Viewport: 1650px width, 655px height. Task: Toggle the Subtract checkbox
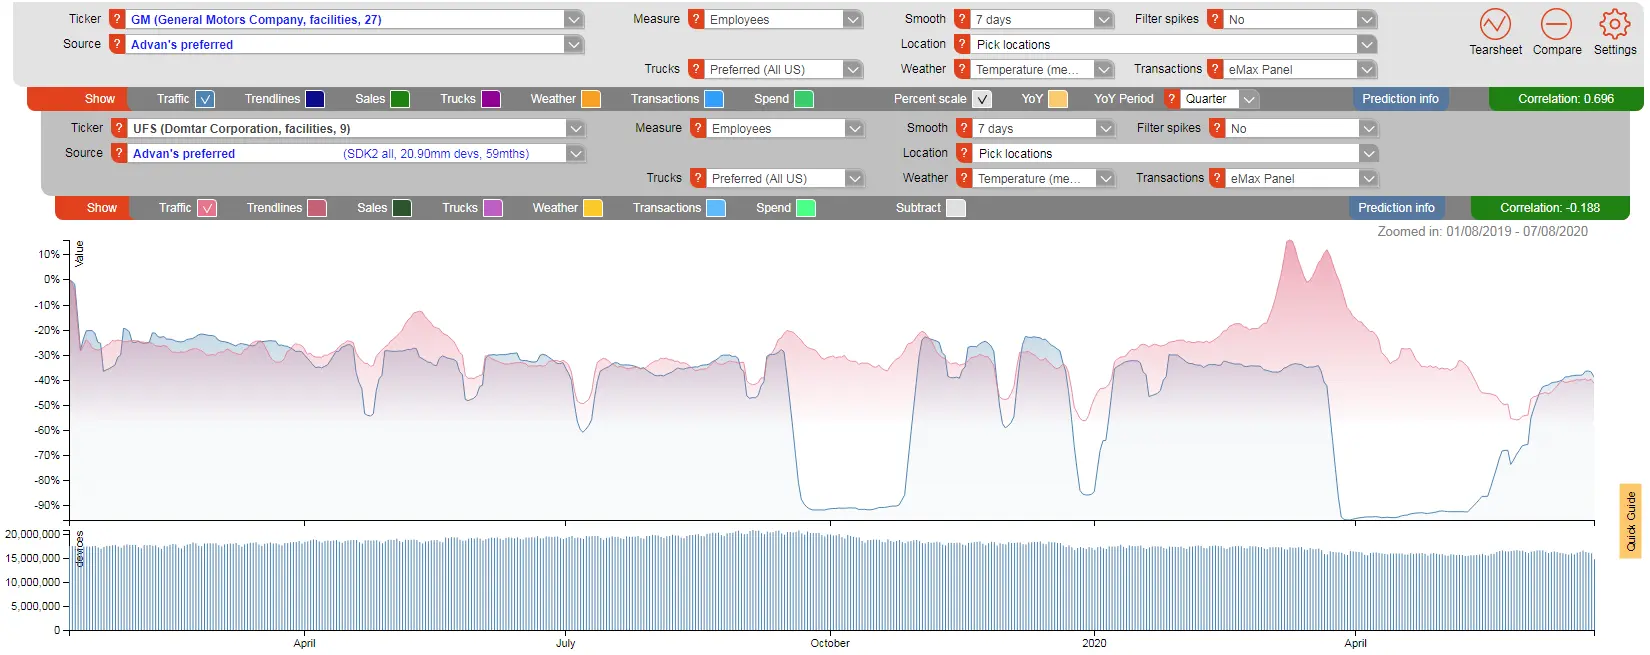click(x=956, y=208)
